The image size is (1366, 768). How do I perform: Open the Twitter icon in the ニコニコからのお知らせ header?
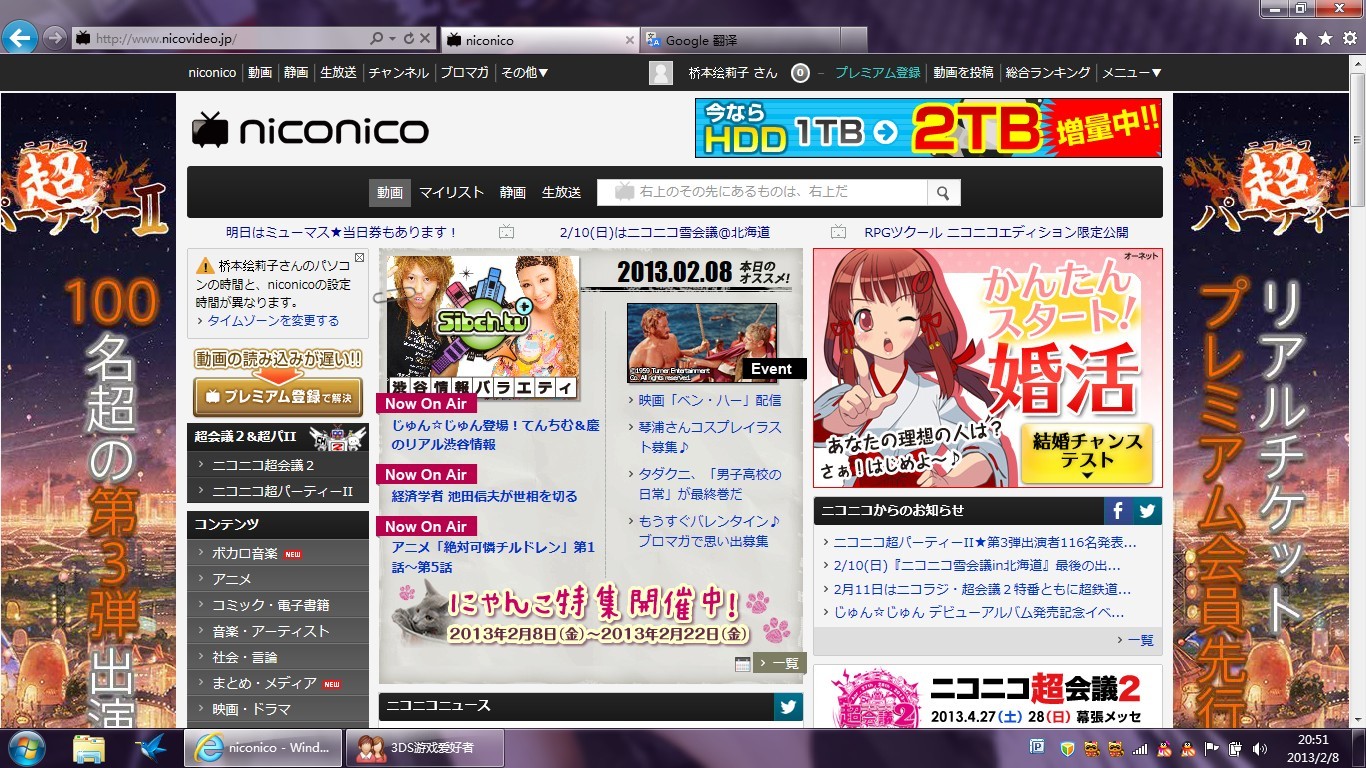(x=1147, y=511)
